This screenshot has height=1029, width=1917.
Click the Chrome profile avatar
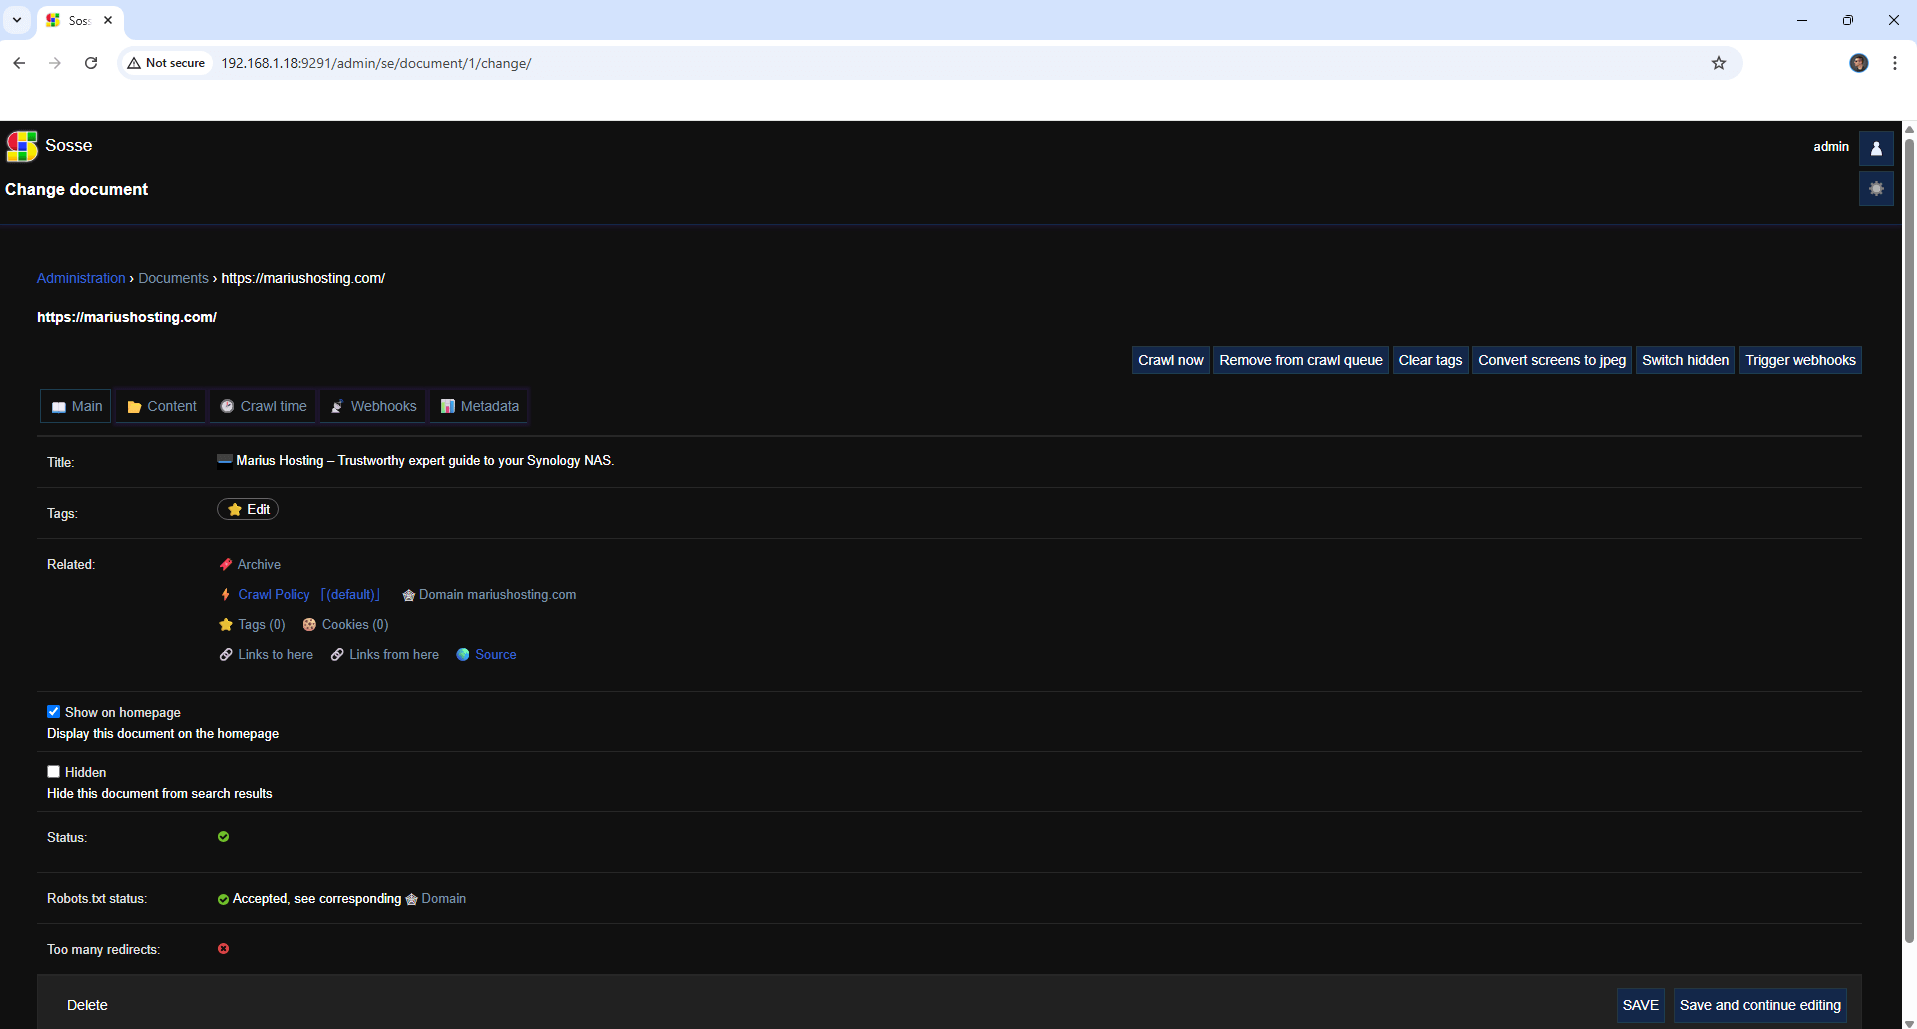click(1858, 63)
